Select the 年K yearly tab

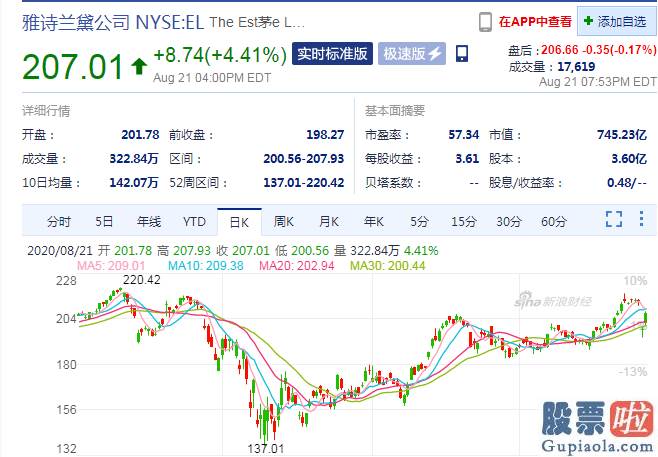(x=373, y=221)
